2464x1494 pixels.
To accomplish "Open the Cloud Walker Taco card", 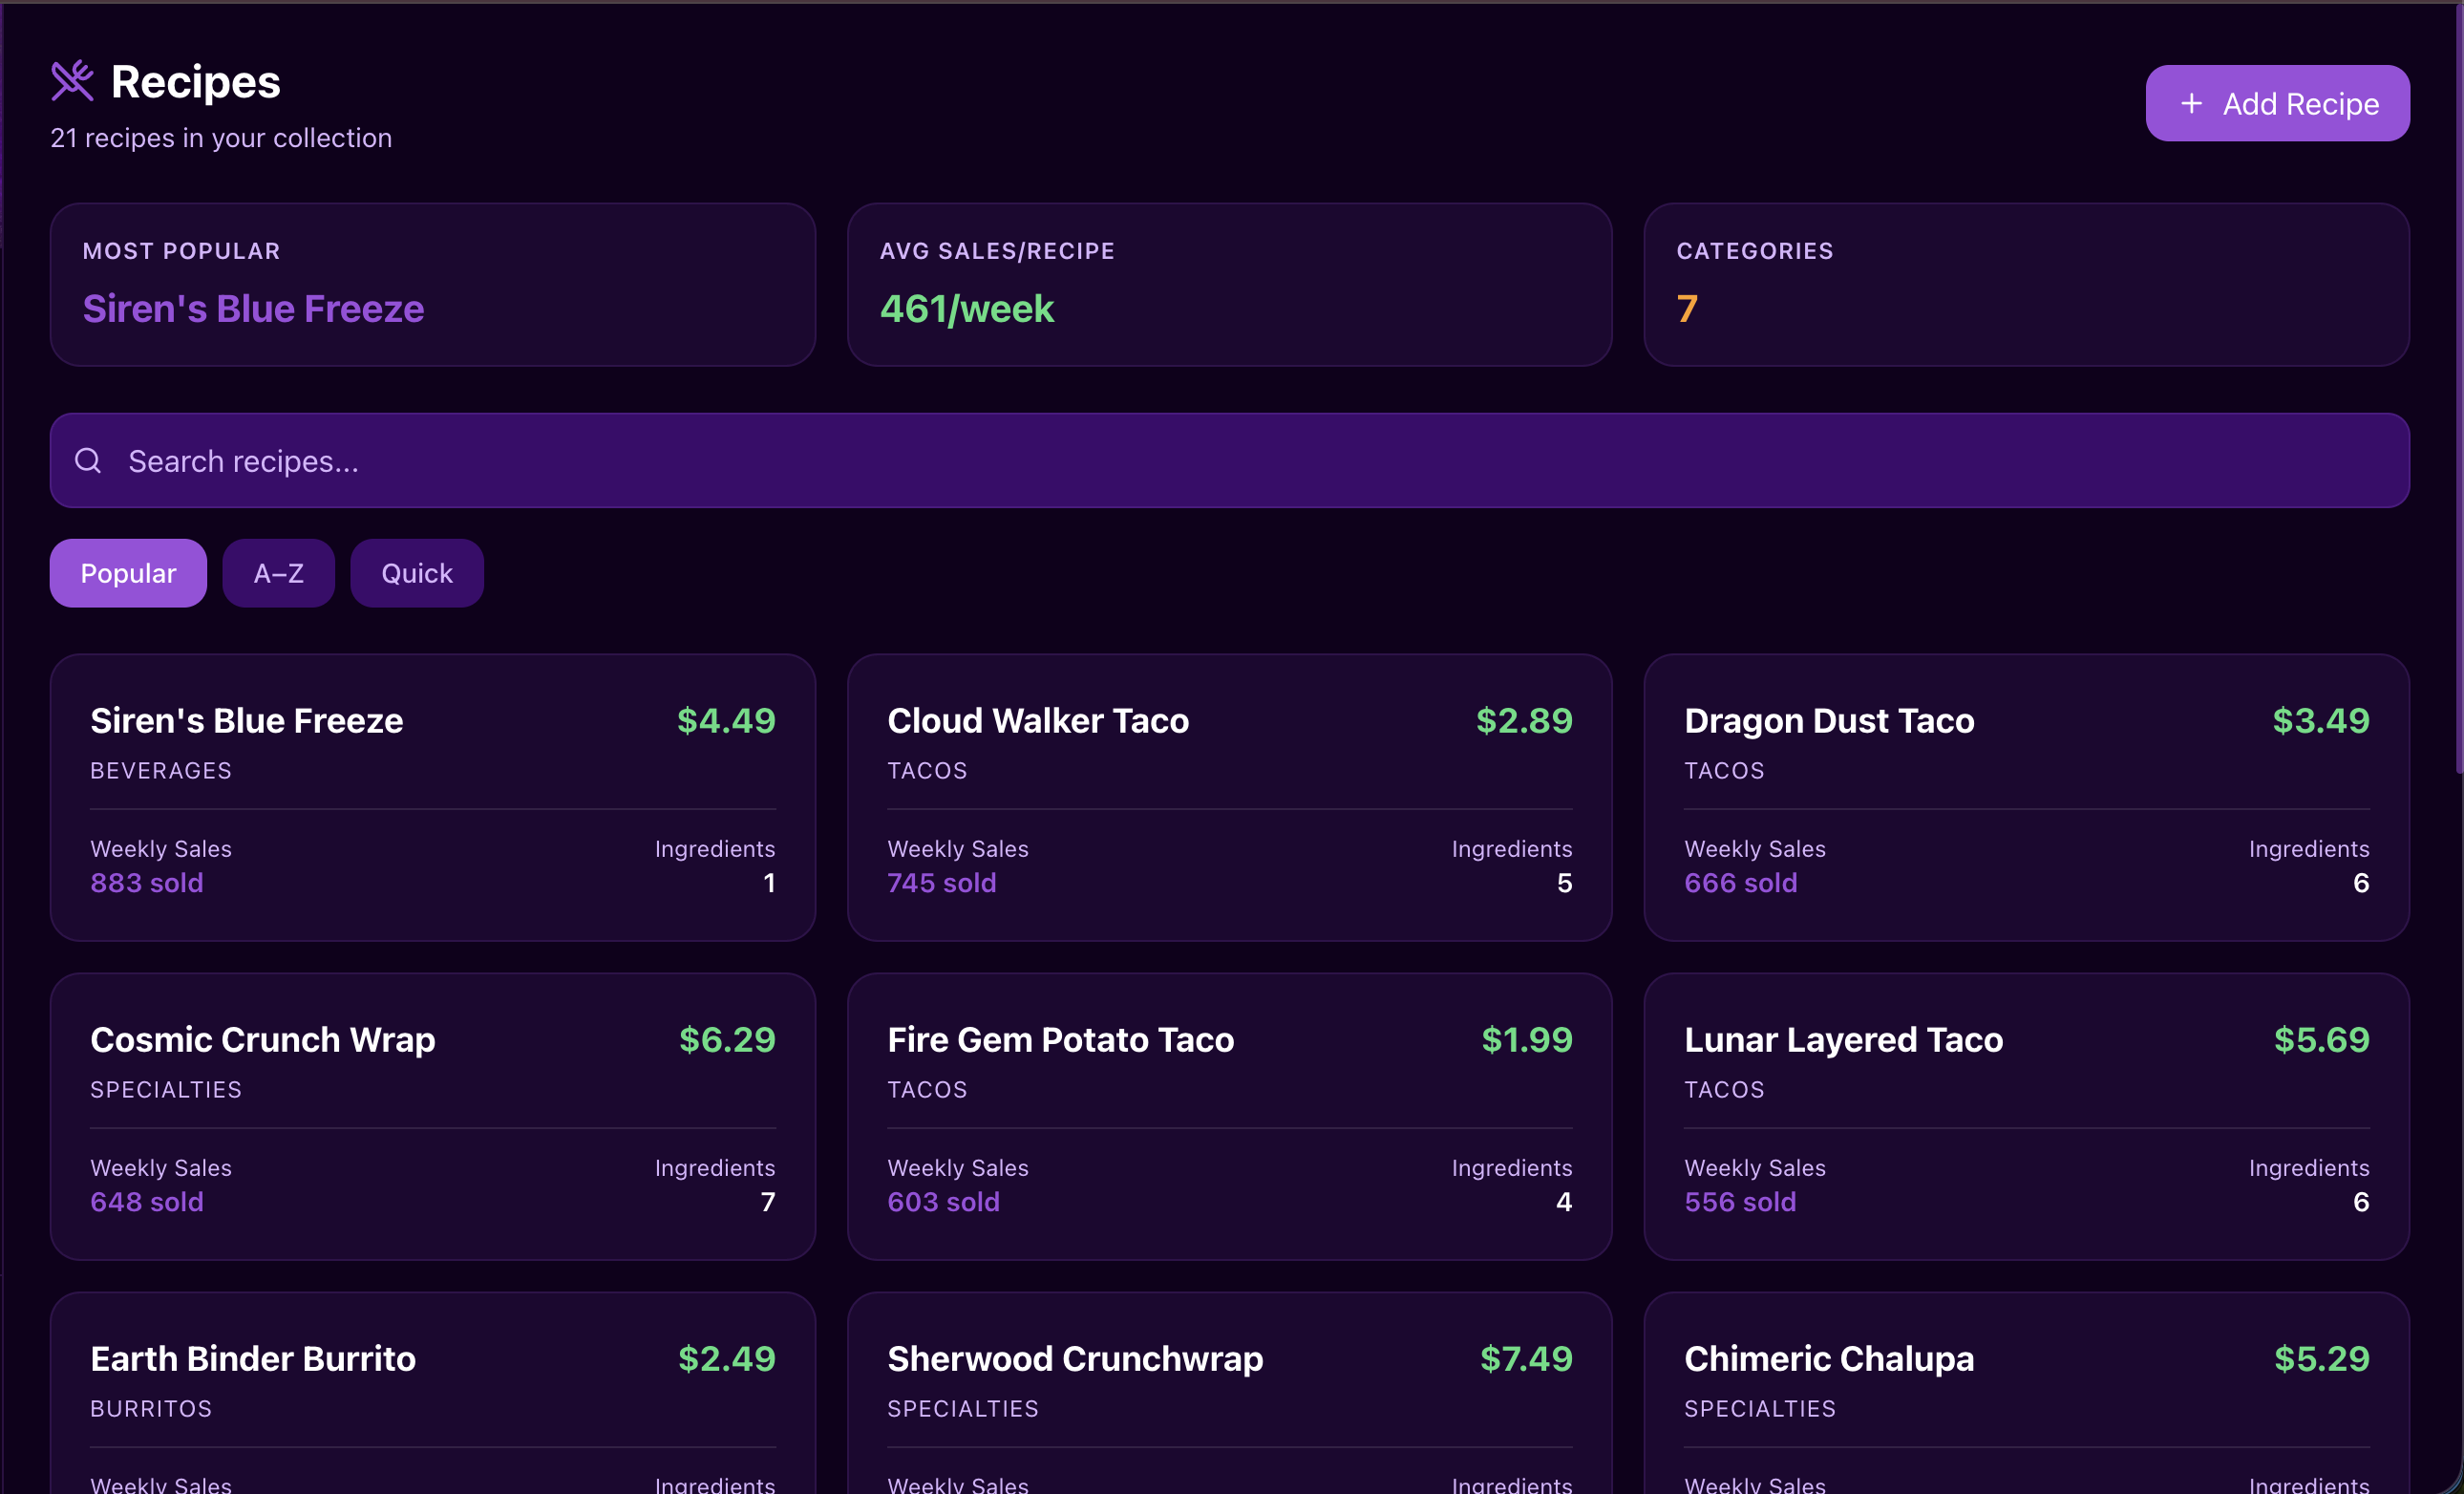I will tap(1228, 796).
